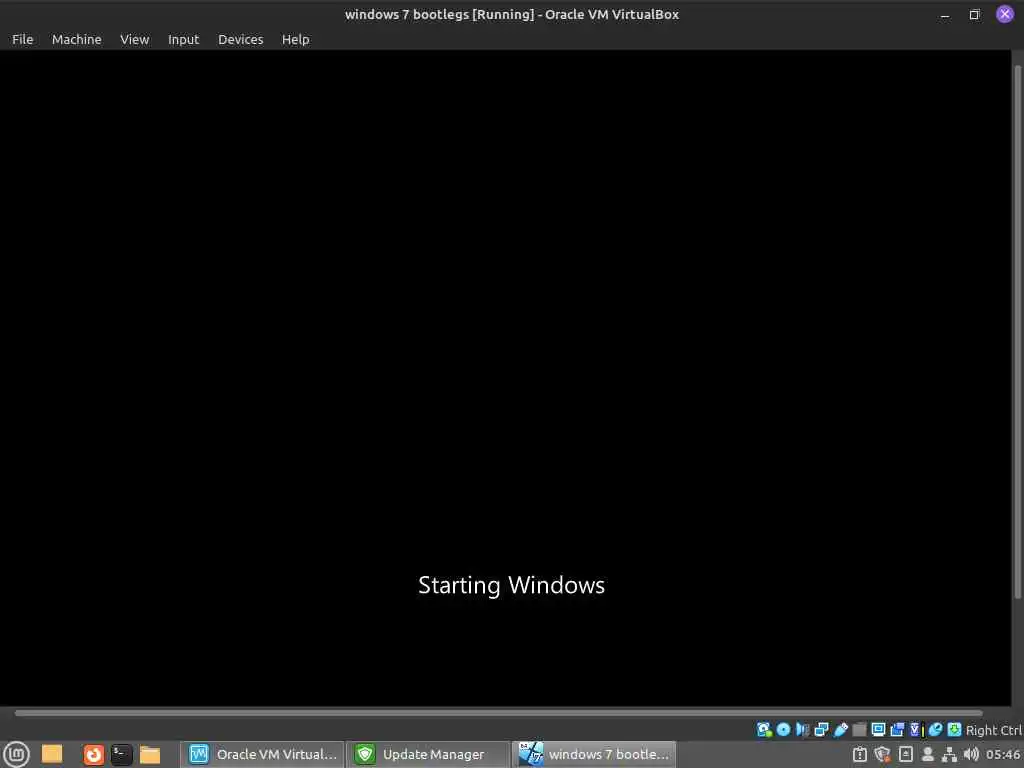Open the Files folder launcher in panel
Viewport: 1024px width, 768px height.
coord(150,754)
